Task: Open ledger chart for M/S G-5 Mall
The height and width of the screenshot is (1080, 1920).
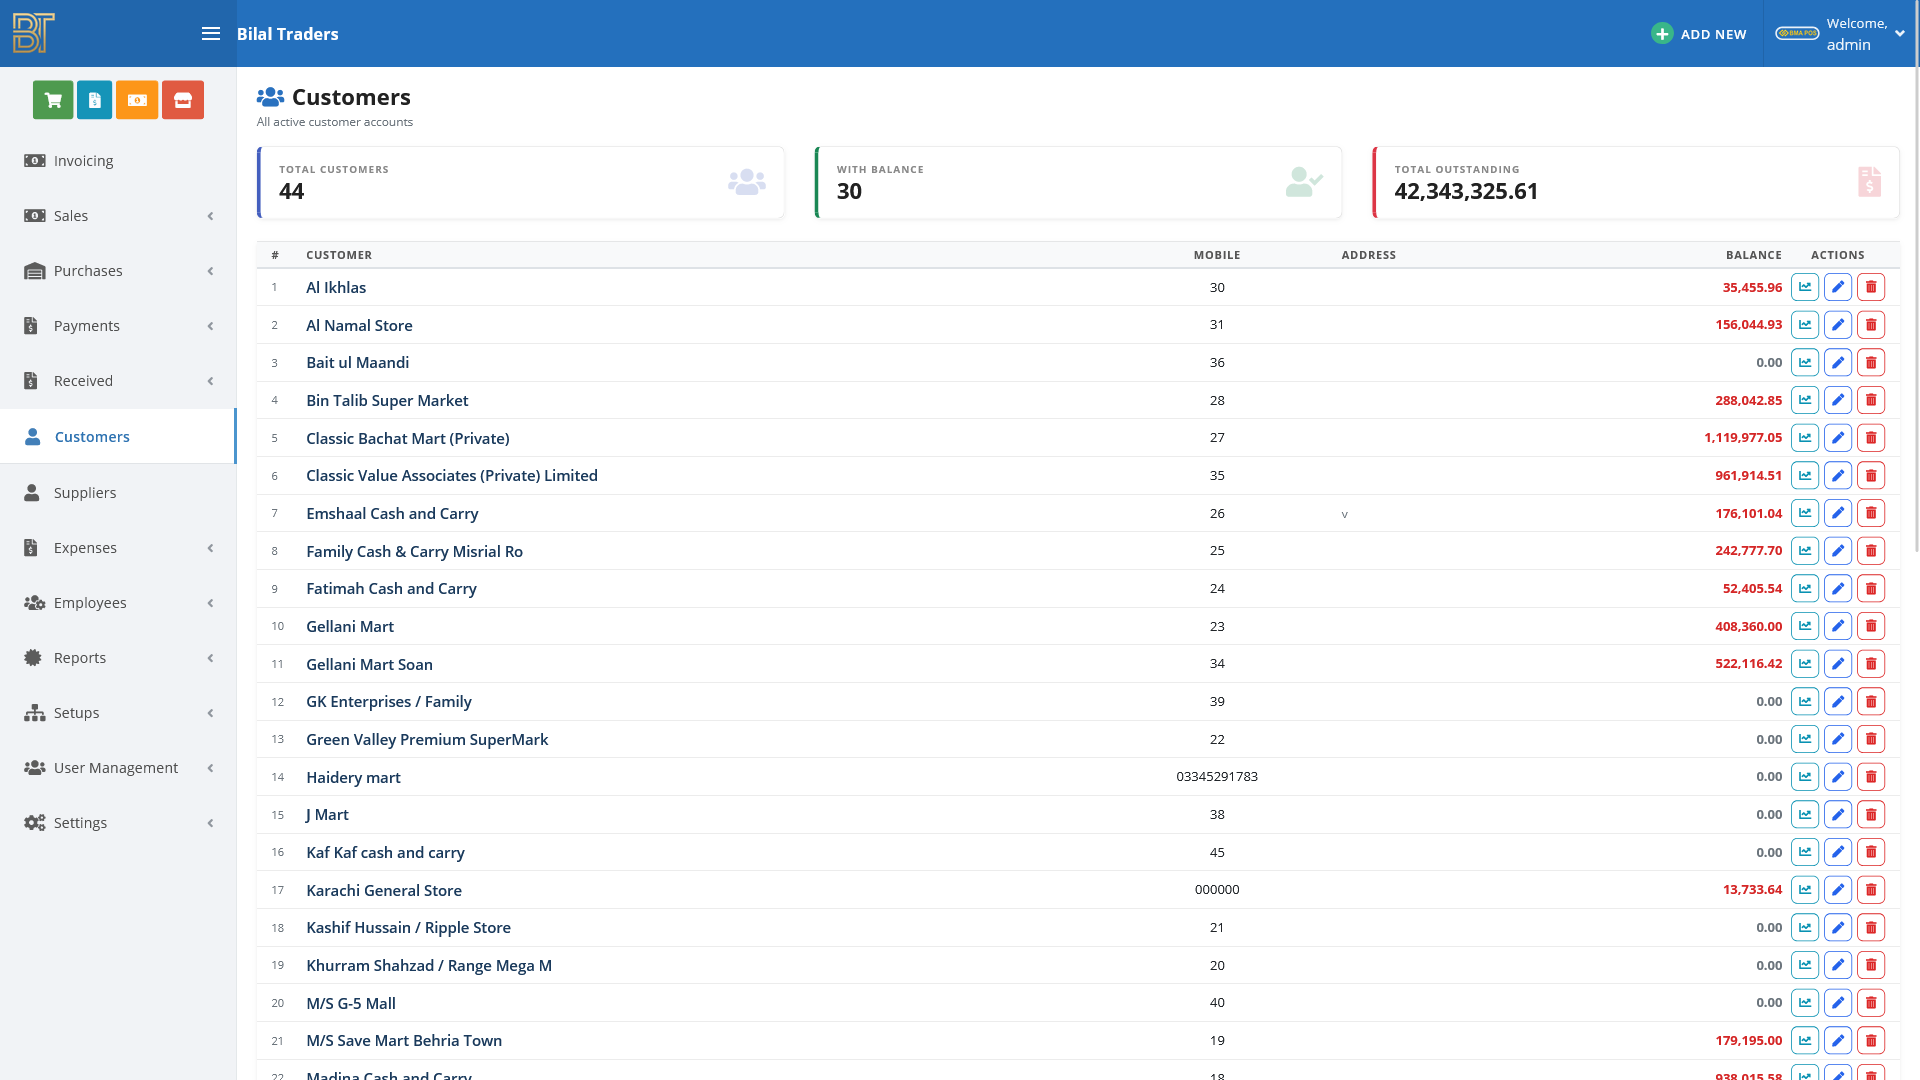Action: pos(1805,1003)
